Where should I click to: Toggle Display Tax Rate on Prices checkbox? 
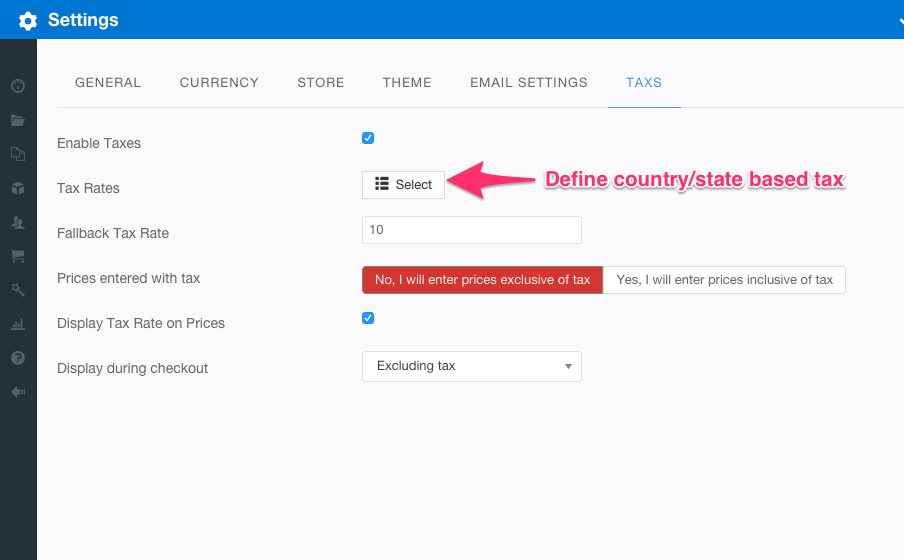tap(368, 318)
